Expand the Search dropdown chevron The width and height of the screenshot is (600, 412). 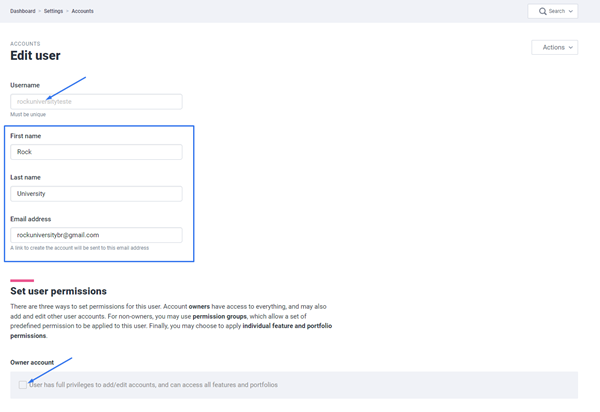pos(571,11)
